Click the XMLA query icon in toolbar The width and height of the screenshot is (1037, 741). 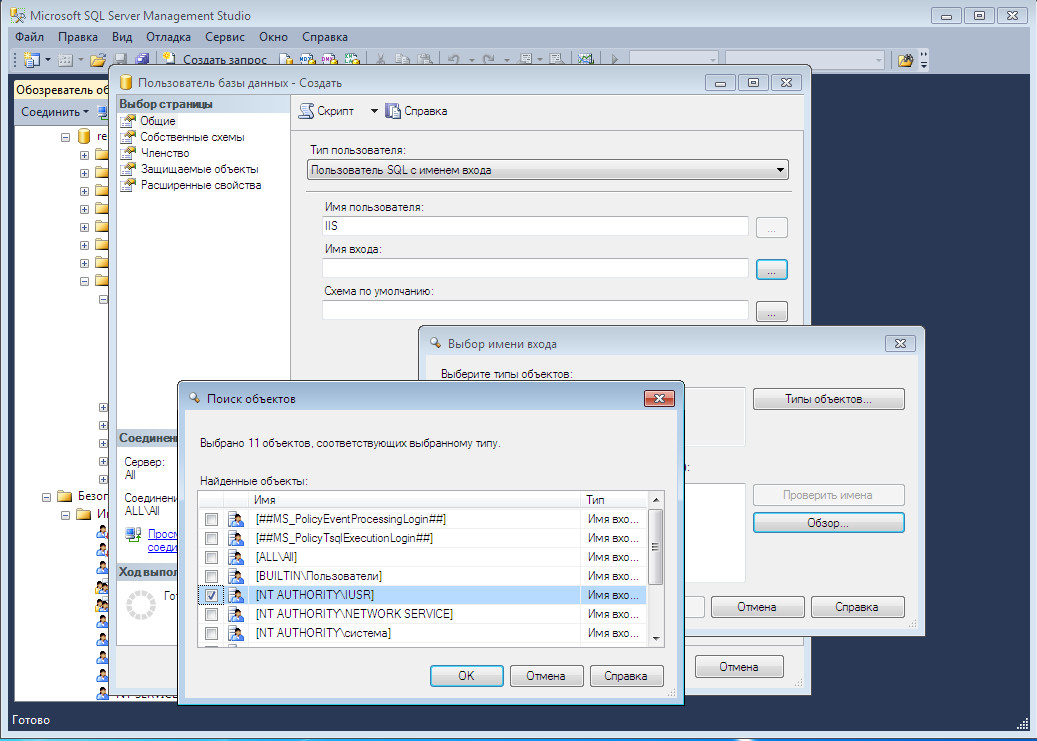click(x=352, y=60)
